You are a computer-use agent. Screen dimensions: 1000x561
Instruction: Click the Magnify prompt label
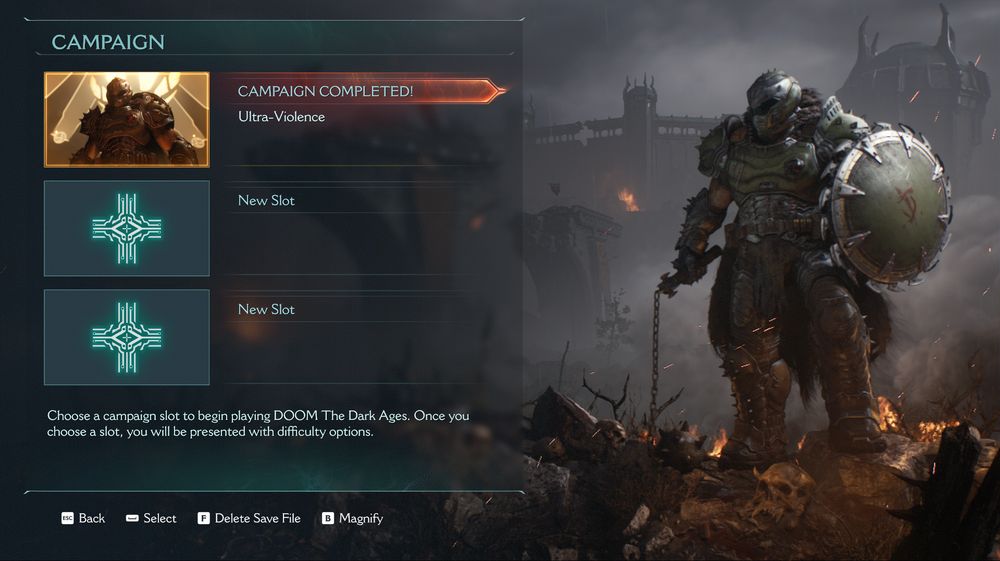click(361, 519)
